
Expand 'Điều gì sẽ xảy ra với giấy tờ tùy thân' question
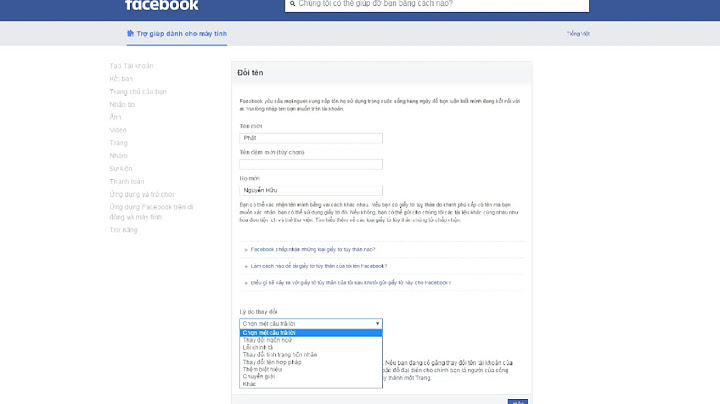coord(351,283)
